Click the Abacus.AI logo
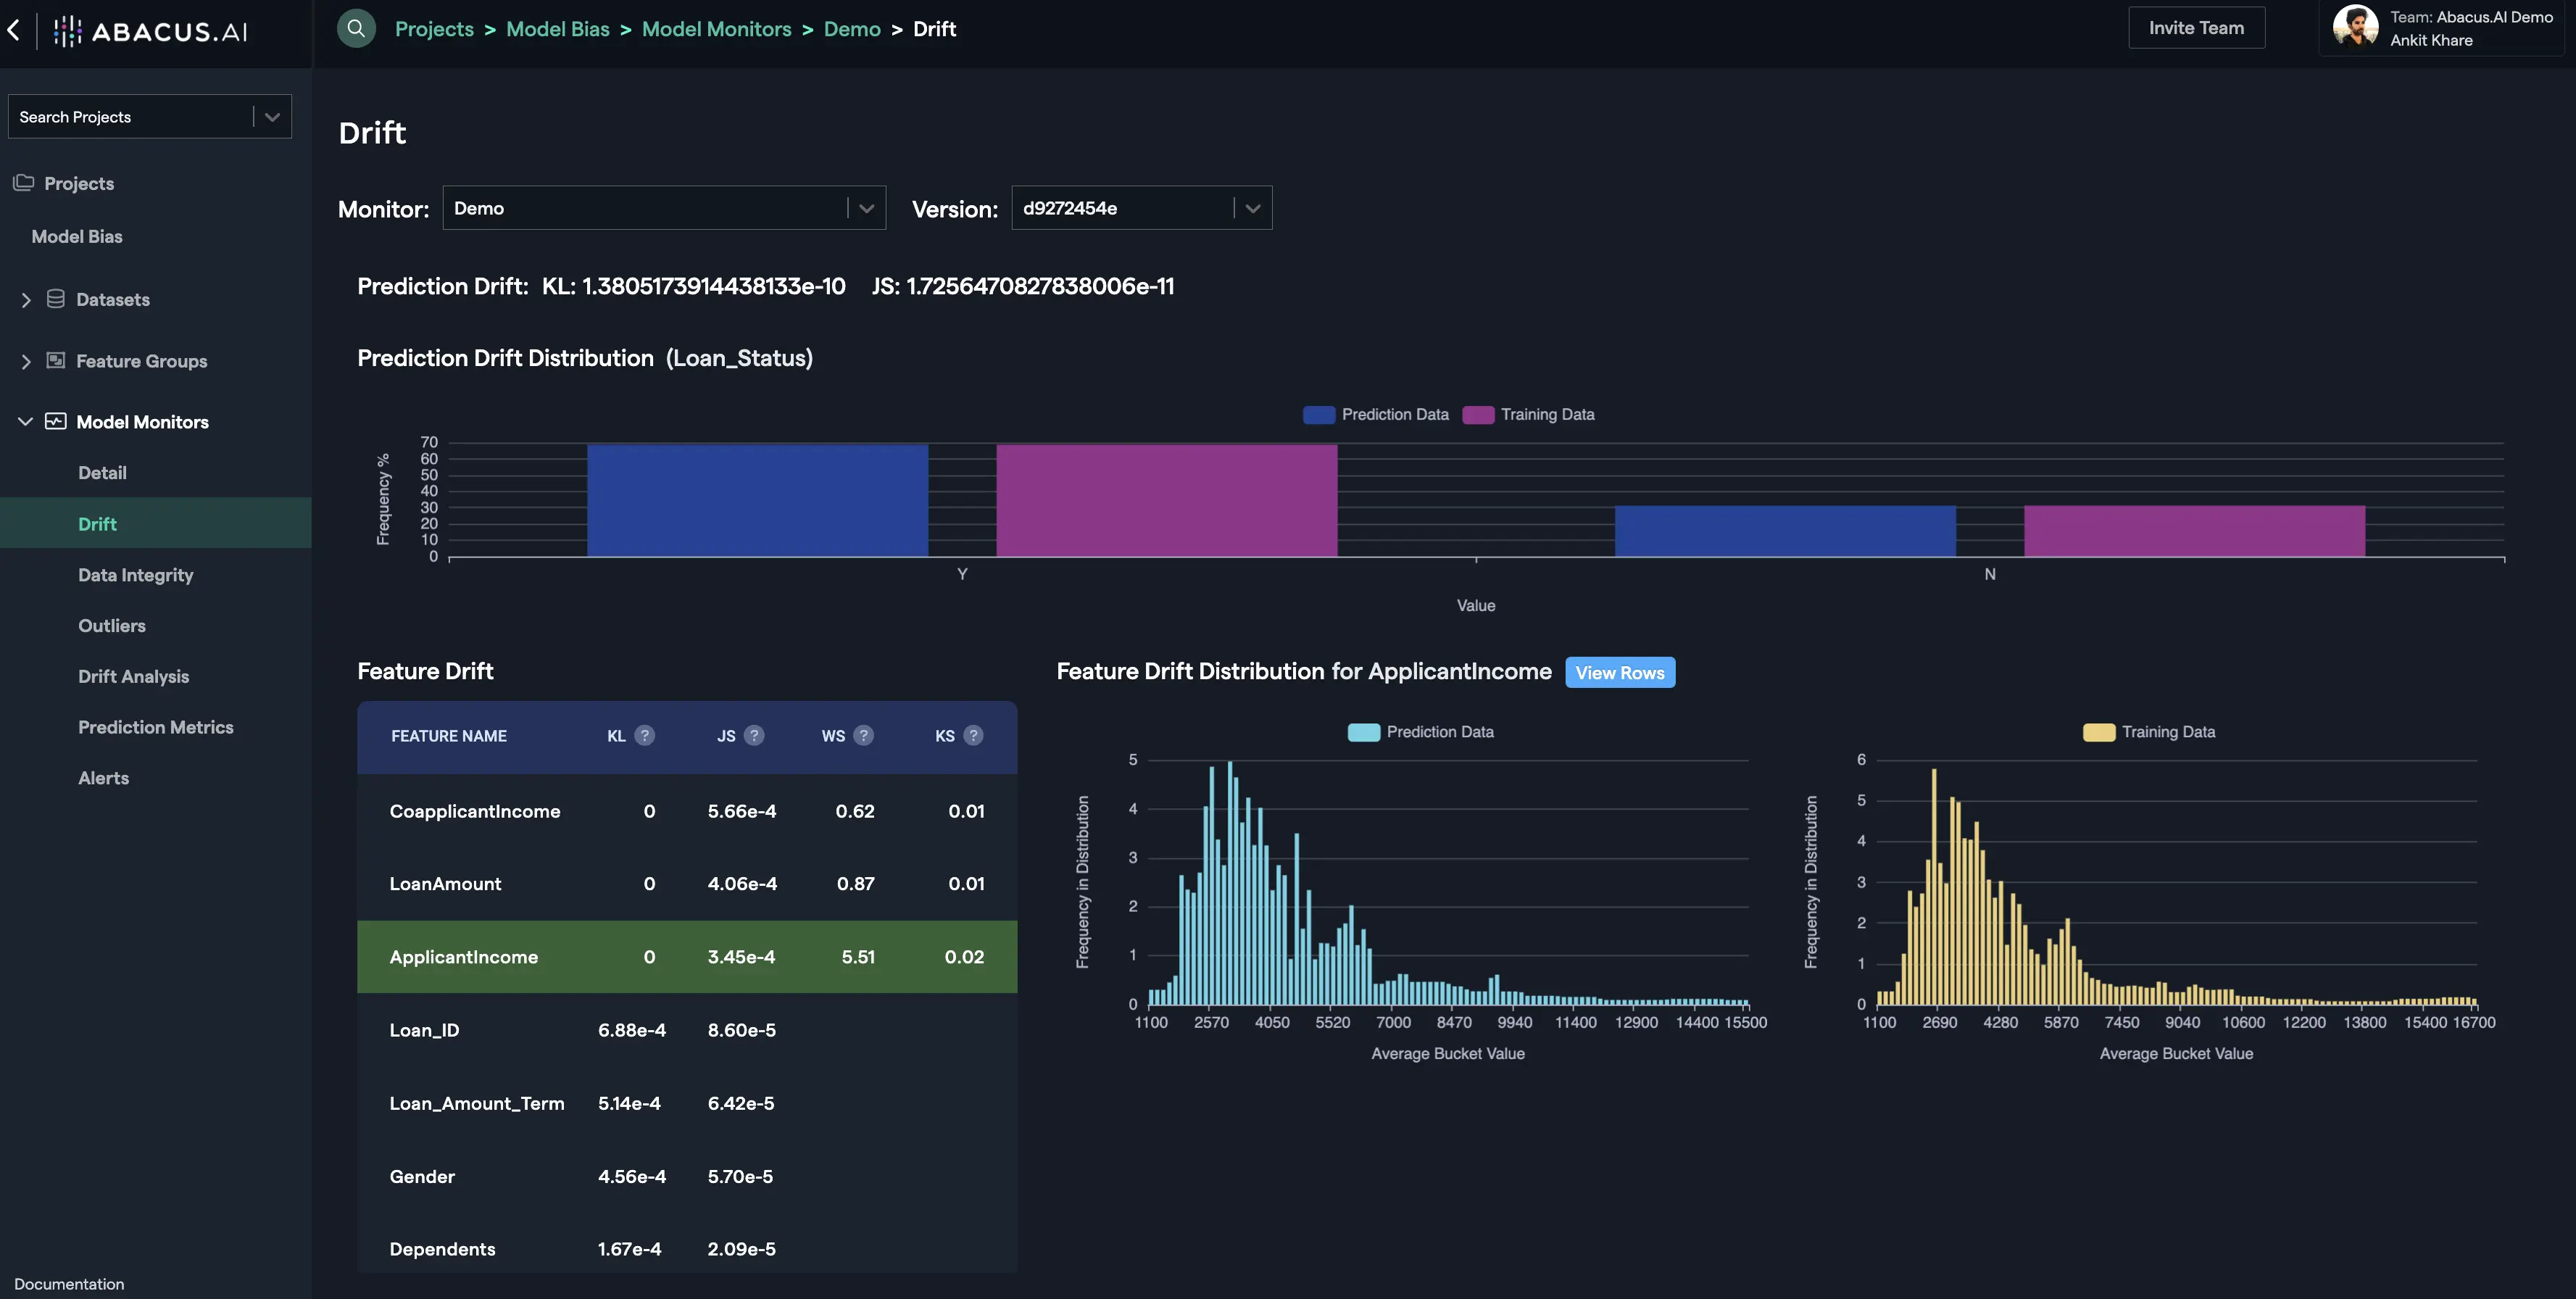Screen dimensions: 2576x1299 [x=150, y=31]
